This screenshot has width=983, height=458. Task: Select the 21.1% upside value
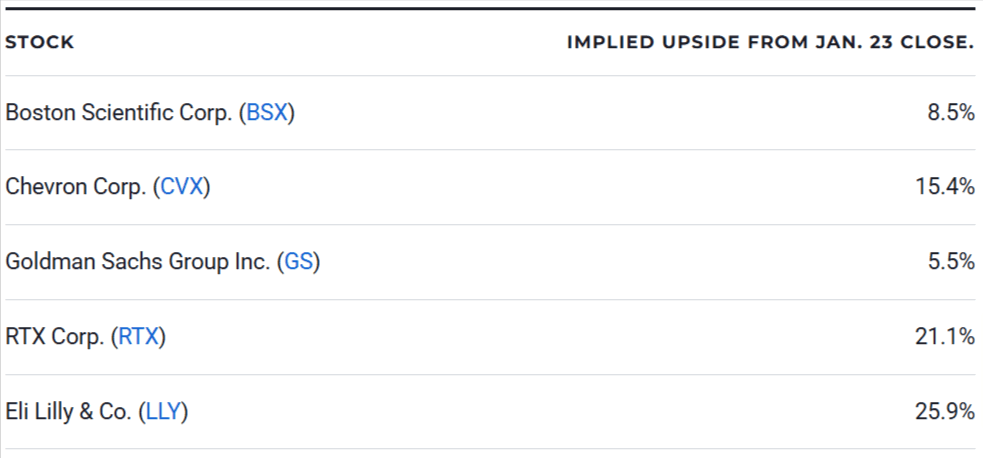[945, 337]
